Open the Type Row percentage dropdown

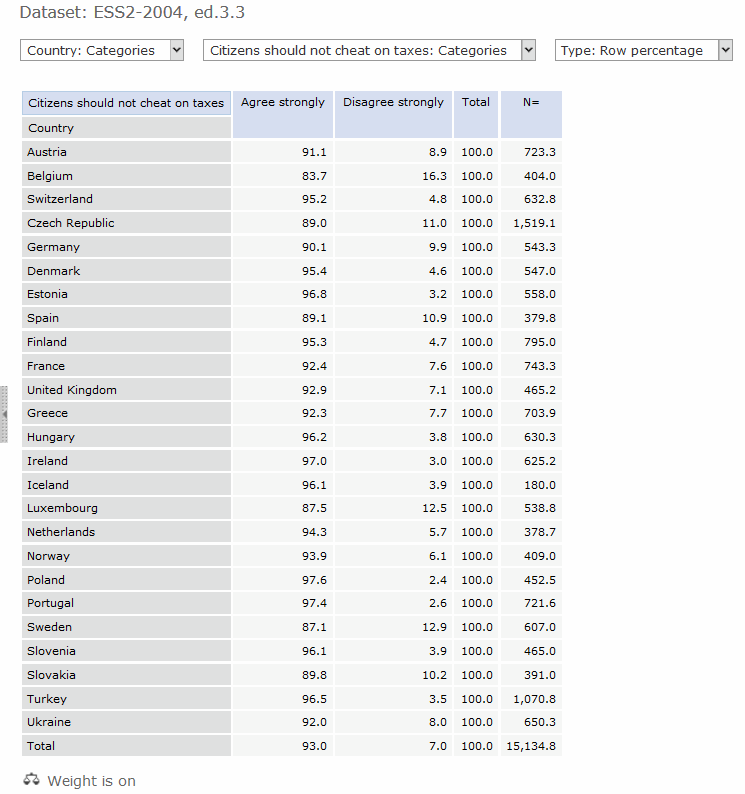coord(643,50)
